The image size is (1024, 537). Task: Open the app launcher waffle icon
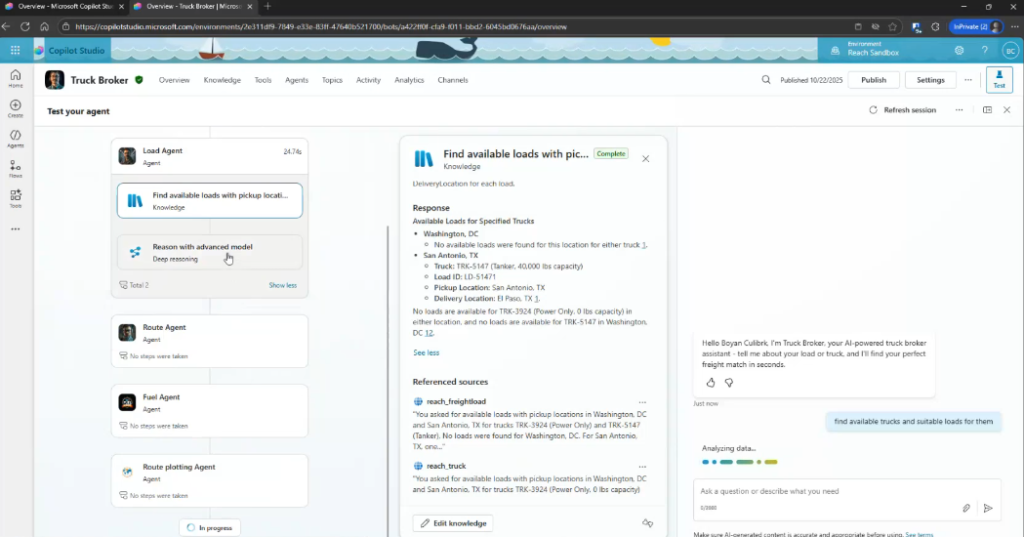pos(15,50)
